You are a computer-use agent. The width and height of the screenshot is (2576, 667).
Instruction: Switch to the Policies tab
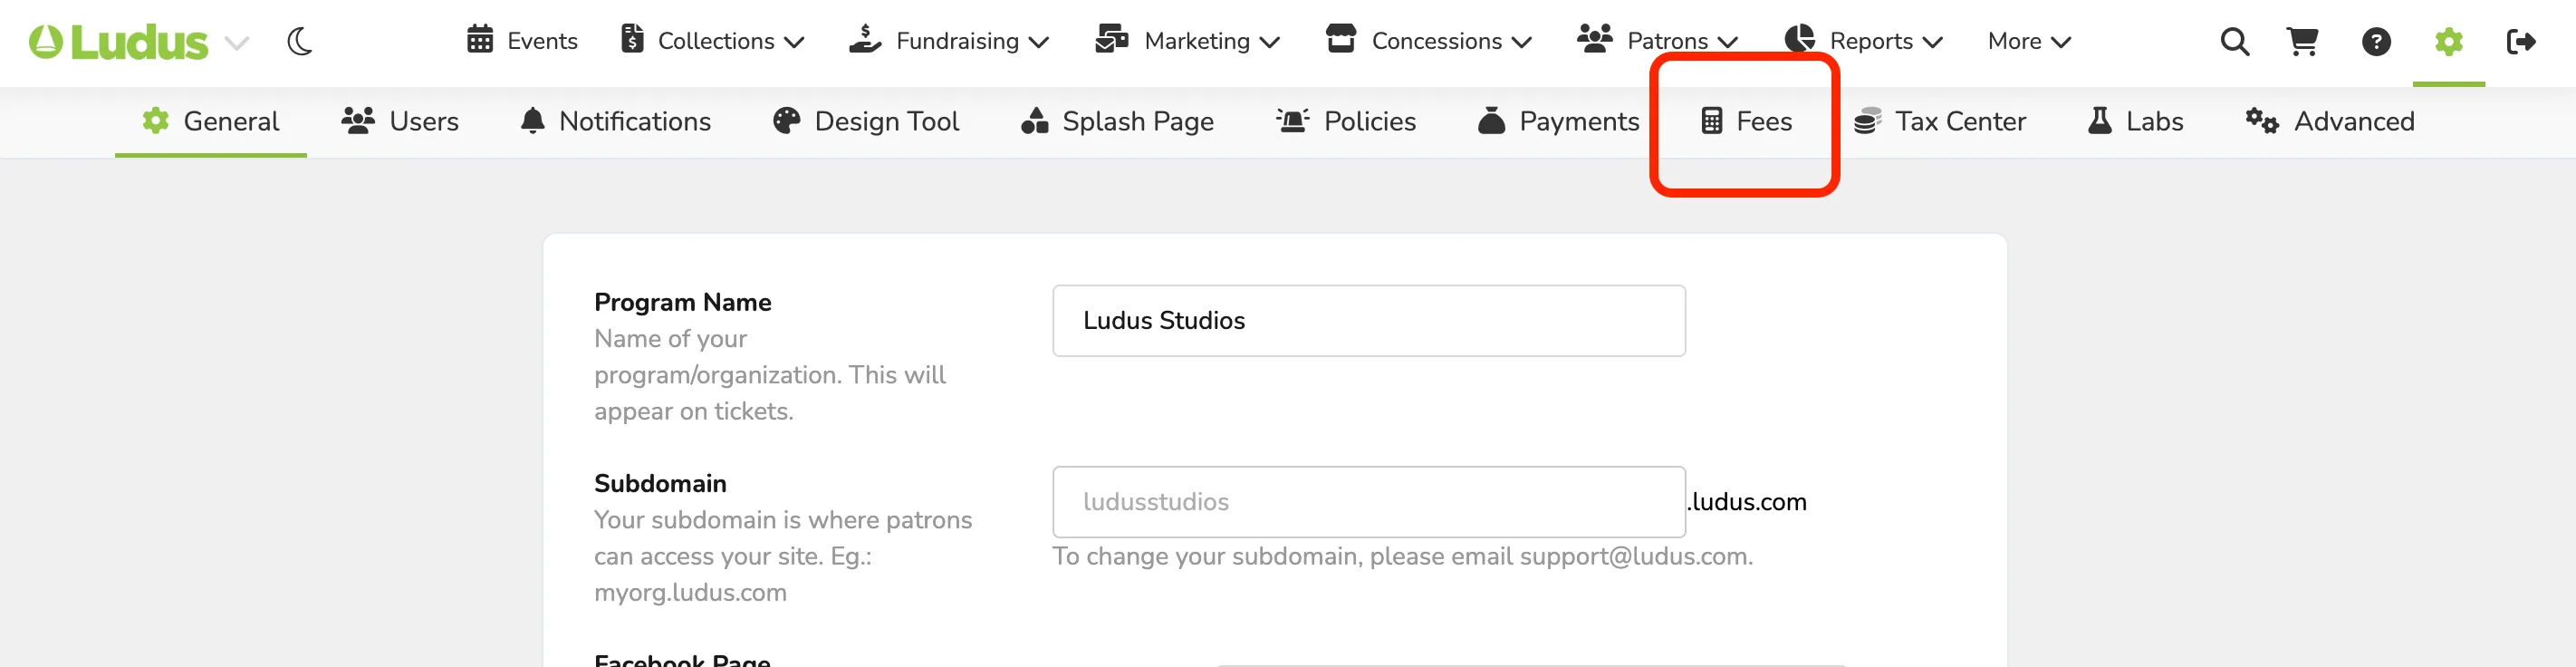(1346, 122)
